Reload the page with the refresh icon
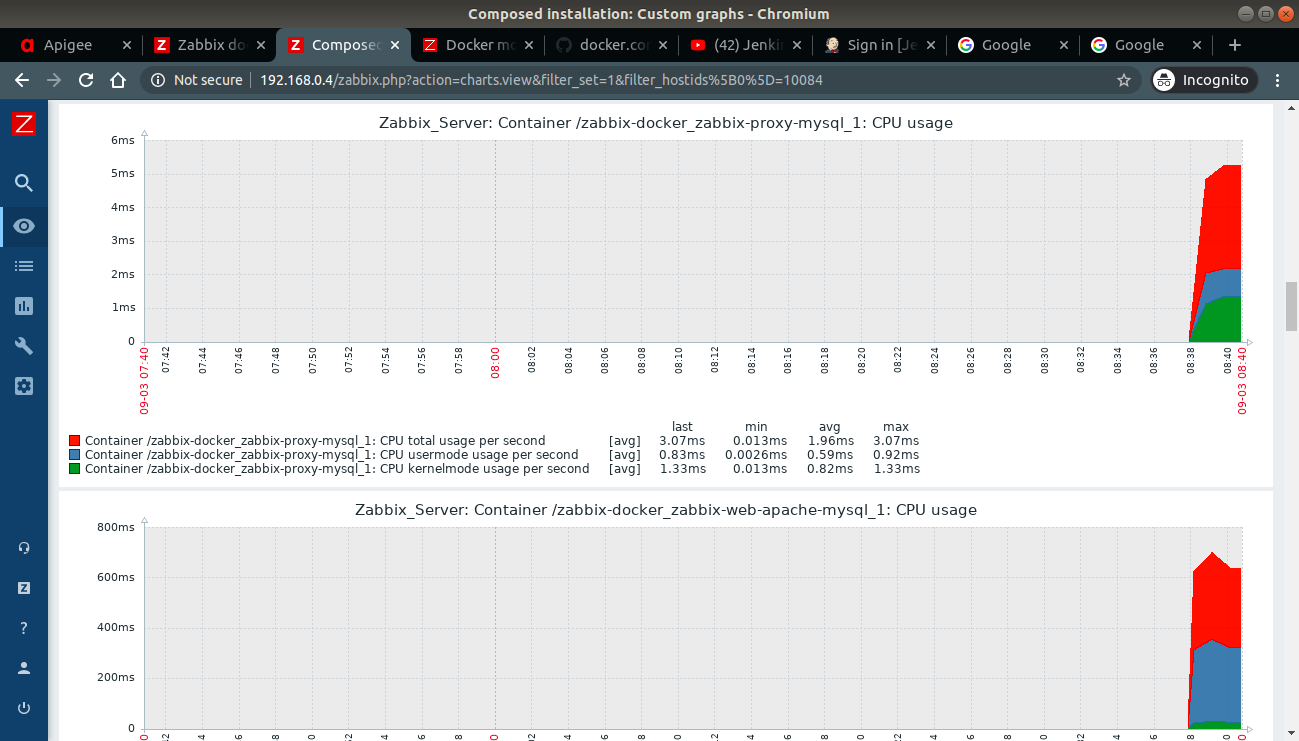1299x741 pixels. pyautogui.click(x=87, y=79)
